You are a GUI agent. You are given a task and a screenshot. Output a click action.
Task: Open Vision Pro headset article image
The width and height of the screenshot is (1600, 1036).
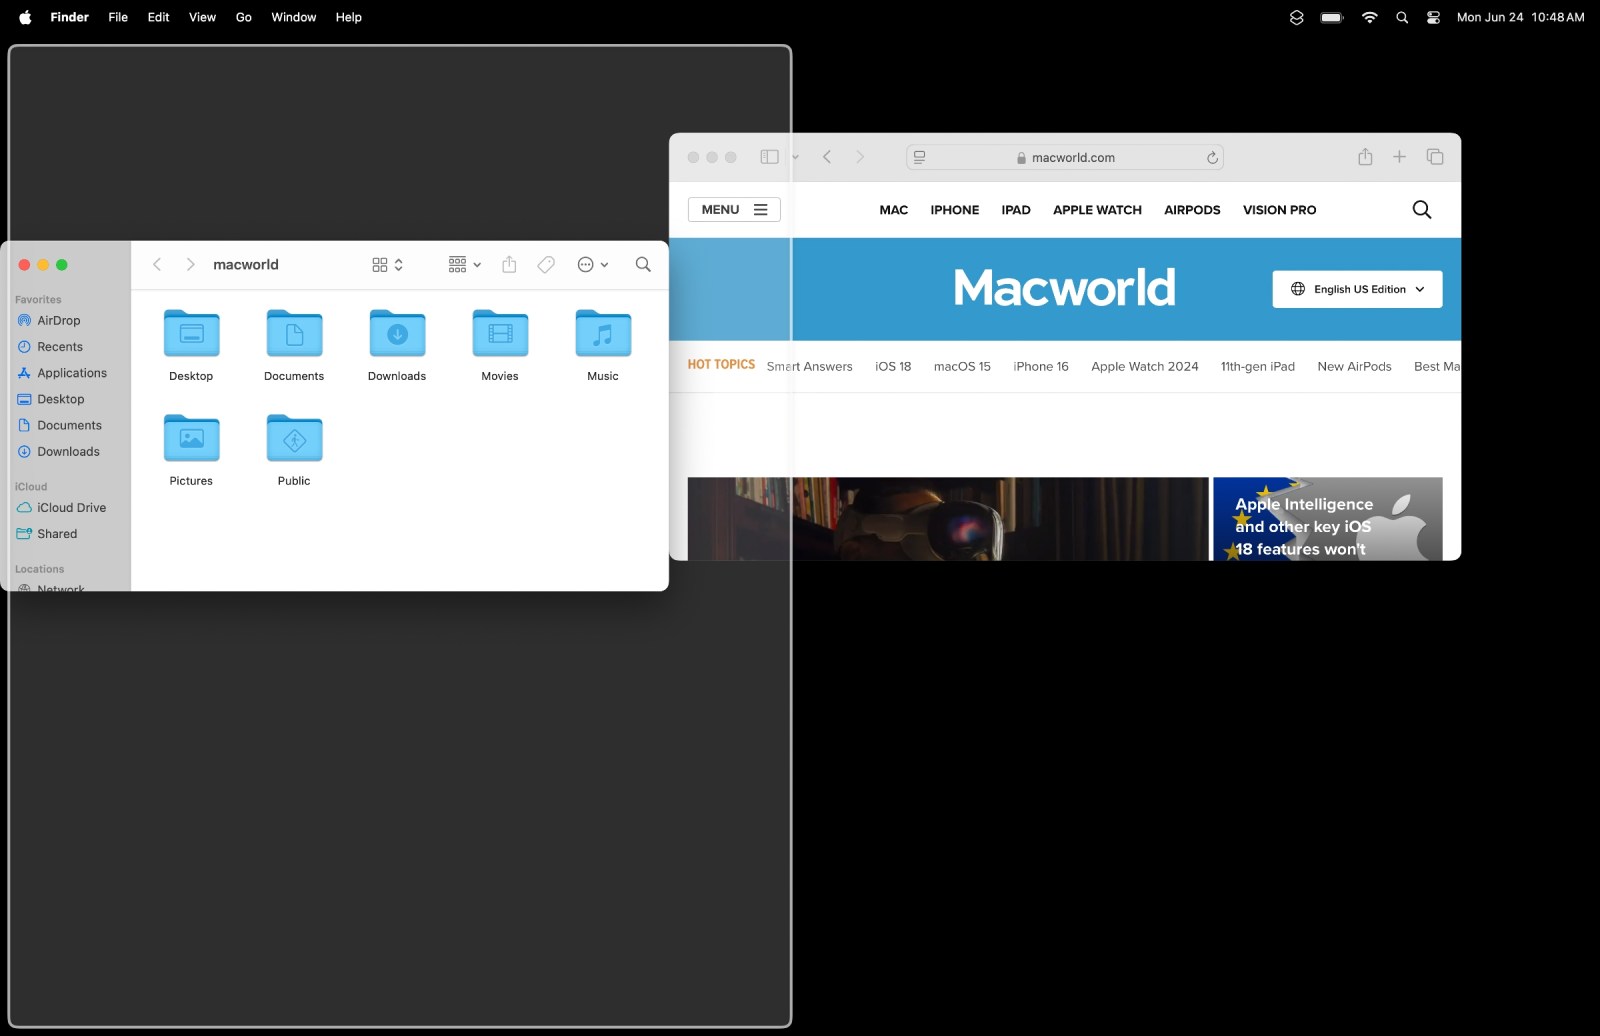pyautogui.click(x=948, y=518)
